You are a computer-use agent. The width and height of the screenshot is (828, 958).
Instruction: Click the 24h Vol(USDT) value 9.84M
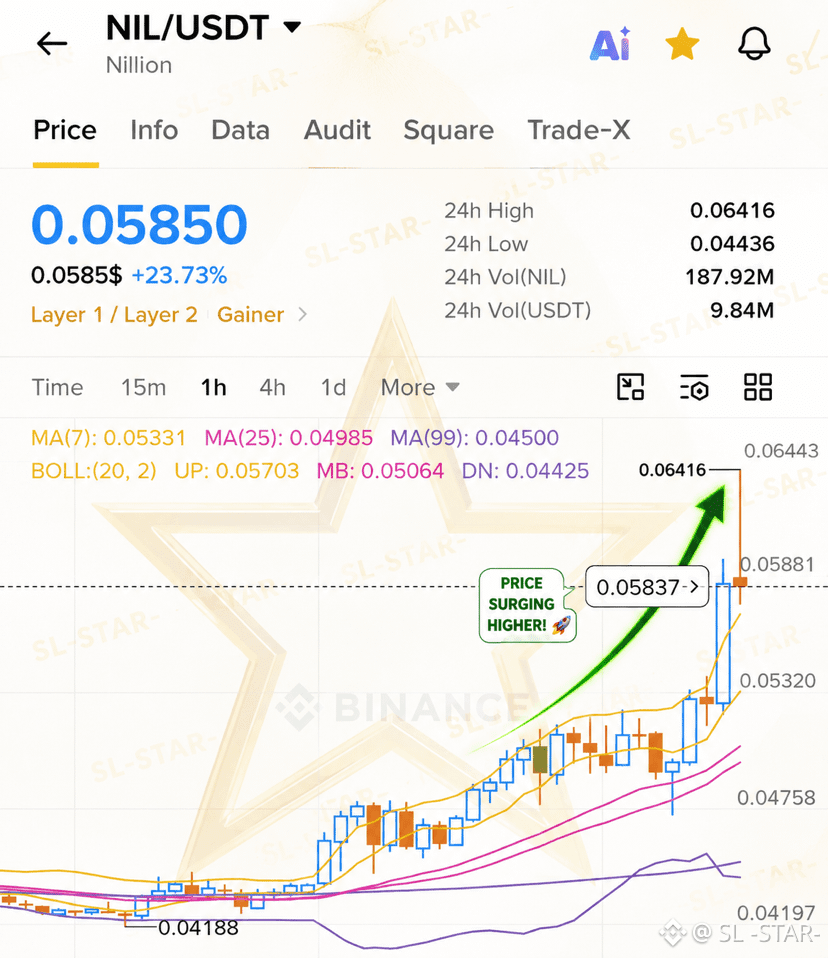point(742,310)
